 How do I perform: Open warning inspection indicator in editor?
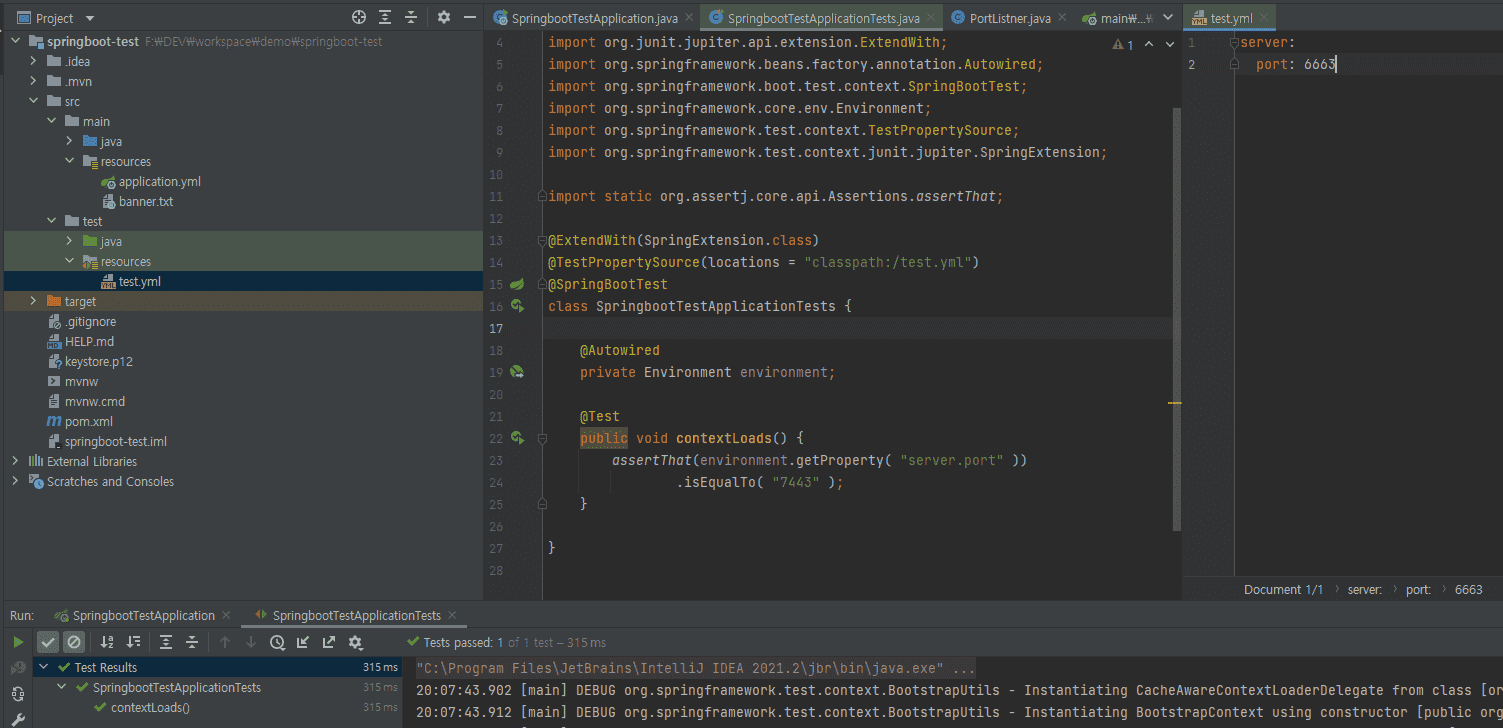click(x=1122, y=45)
